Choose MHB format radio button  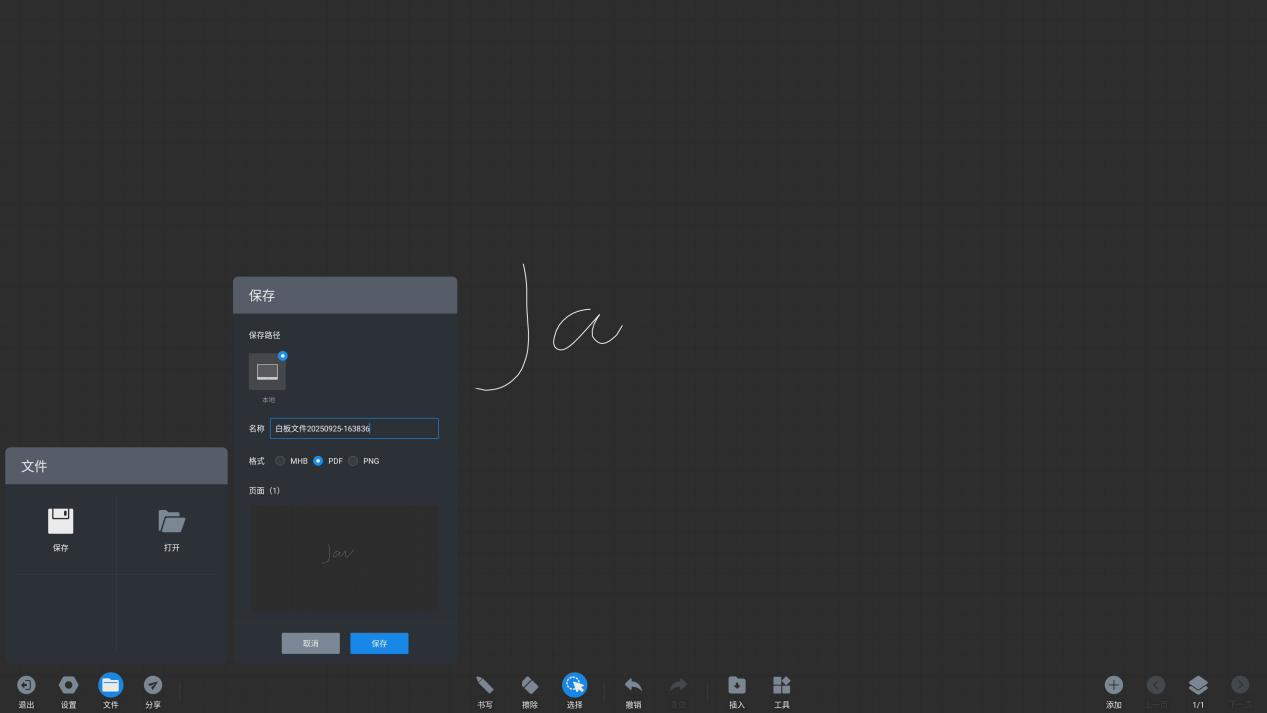coord(281,461)
